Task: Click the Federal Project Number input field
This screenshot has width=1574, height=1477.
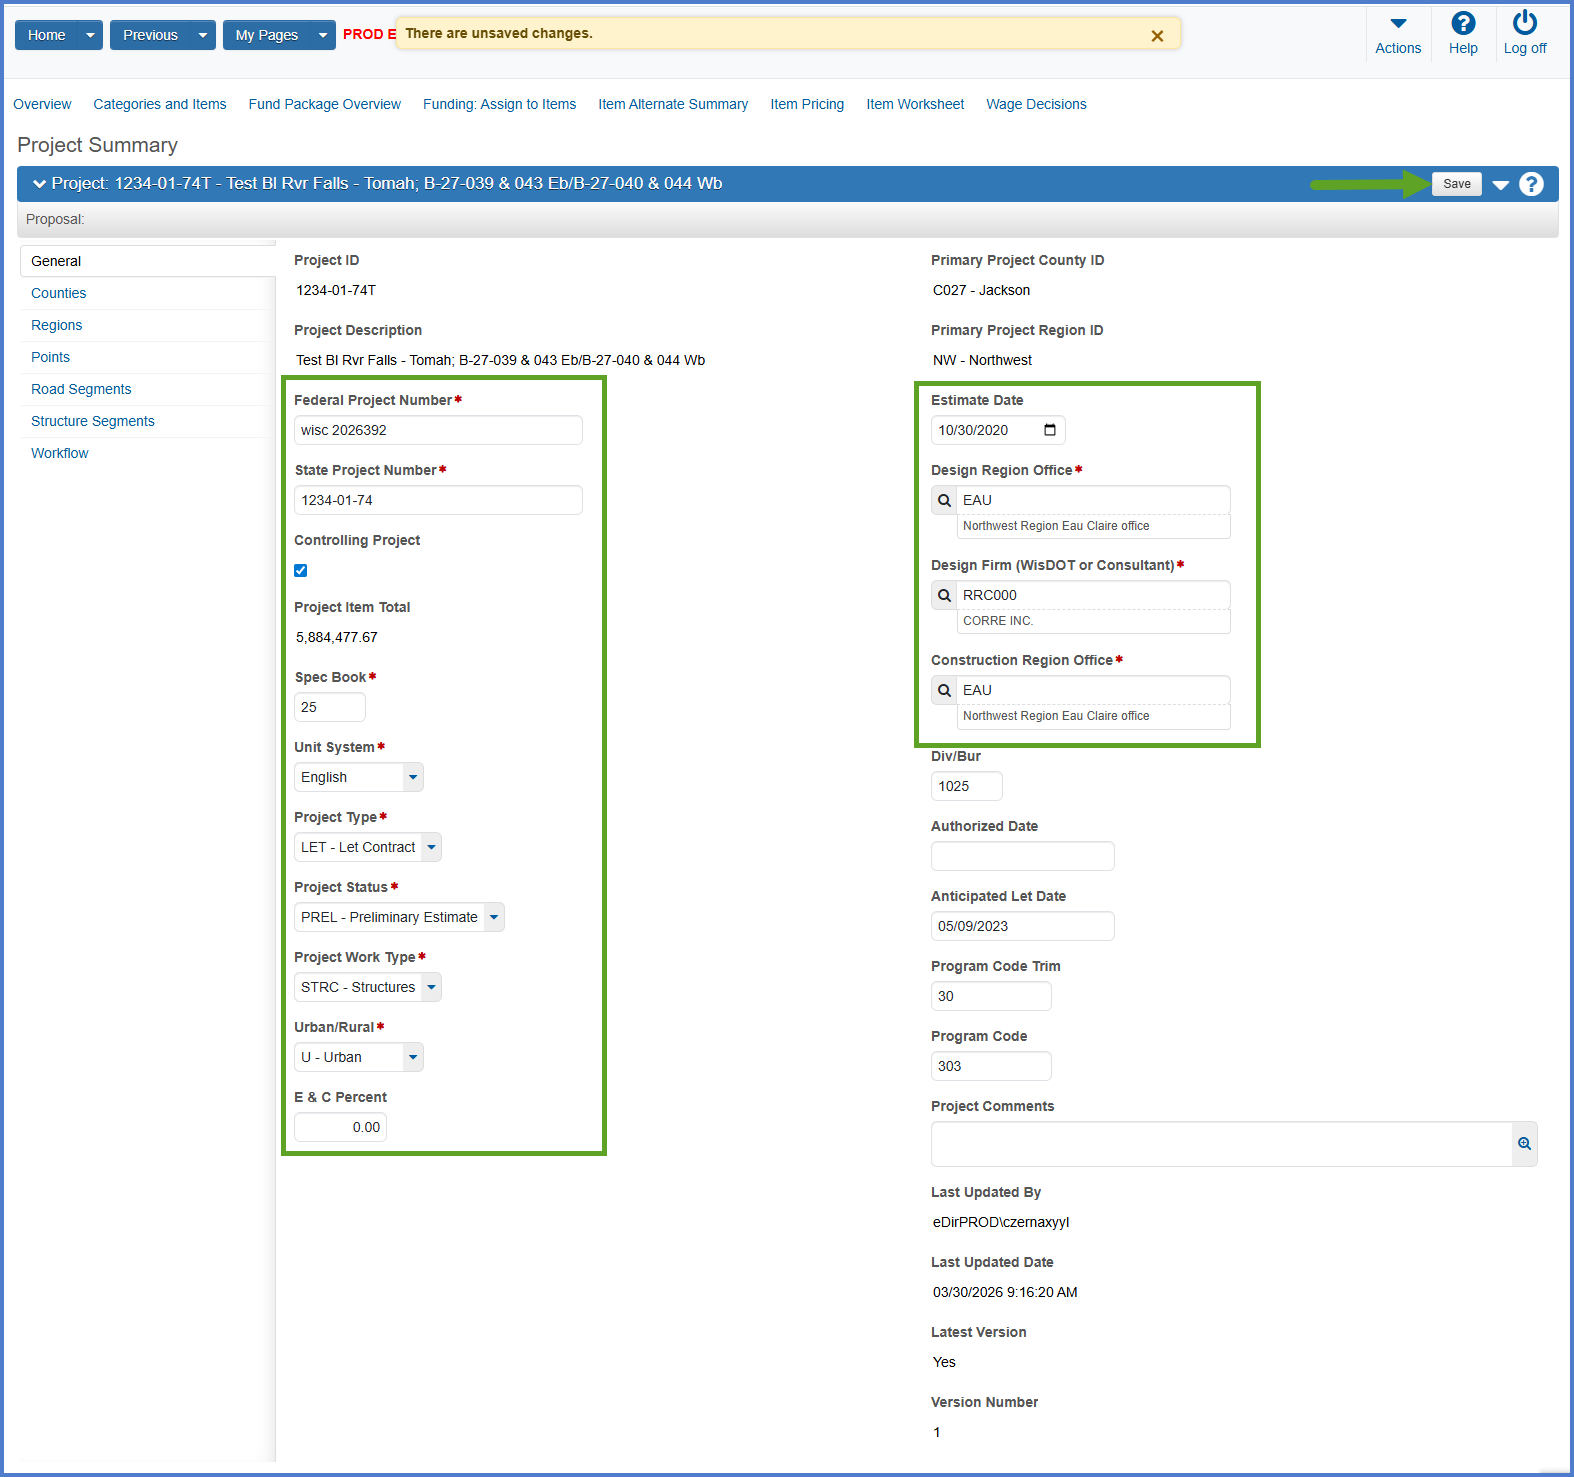Action: pyautogui.click(x=438, y=430)
